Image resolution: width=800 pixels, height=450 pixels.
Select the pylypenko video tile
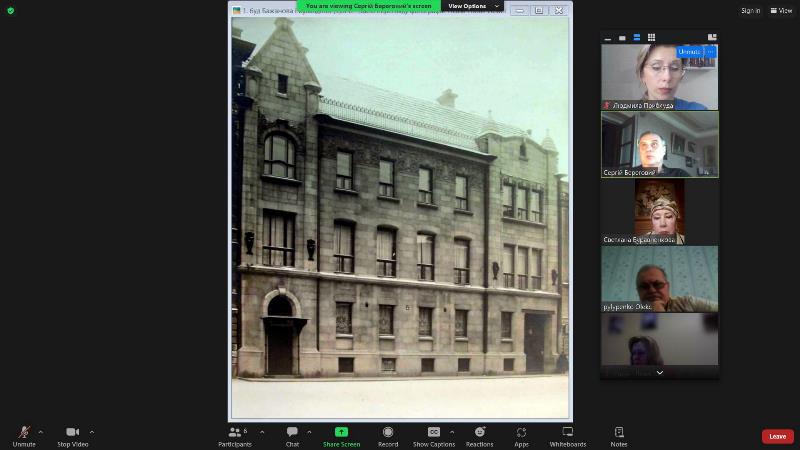click(660, 279)
